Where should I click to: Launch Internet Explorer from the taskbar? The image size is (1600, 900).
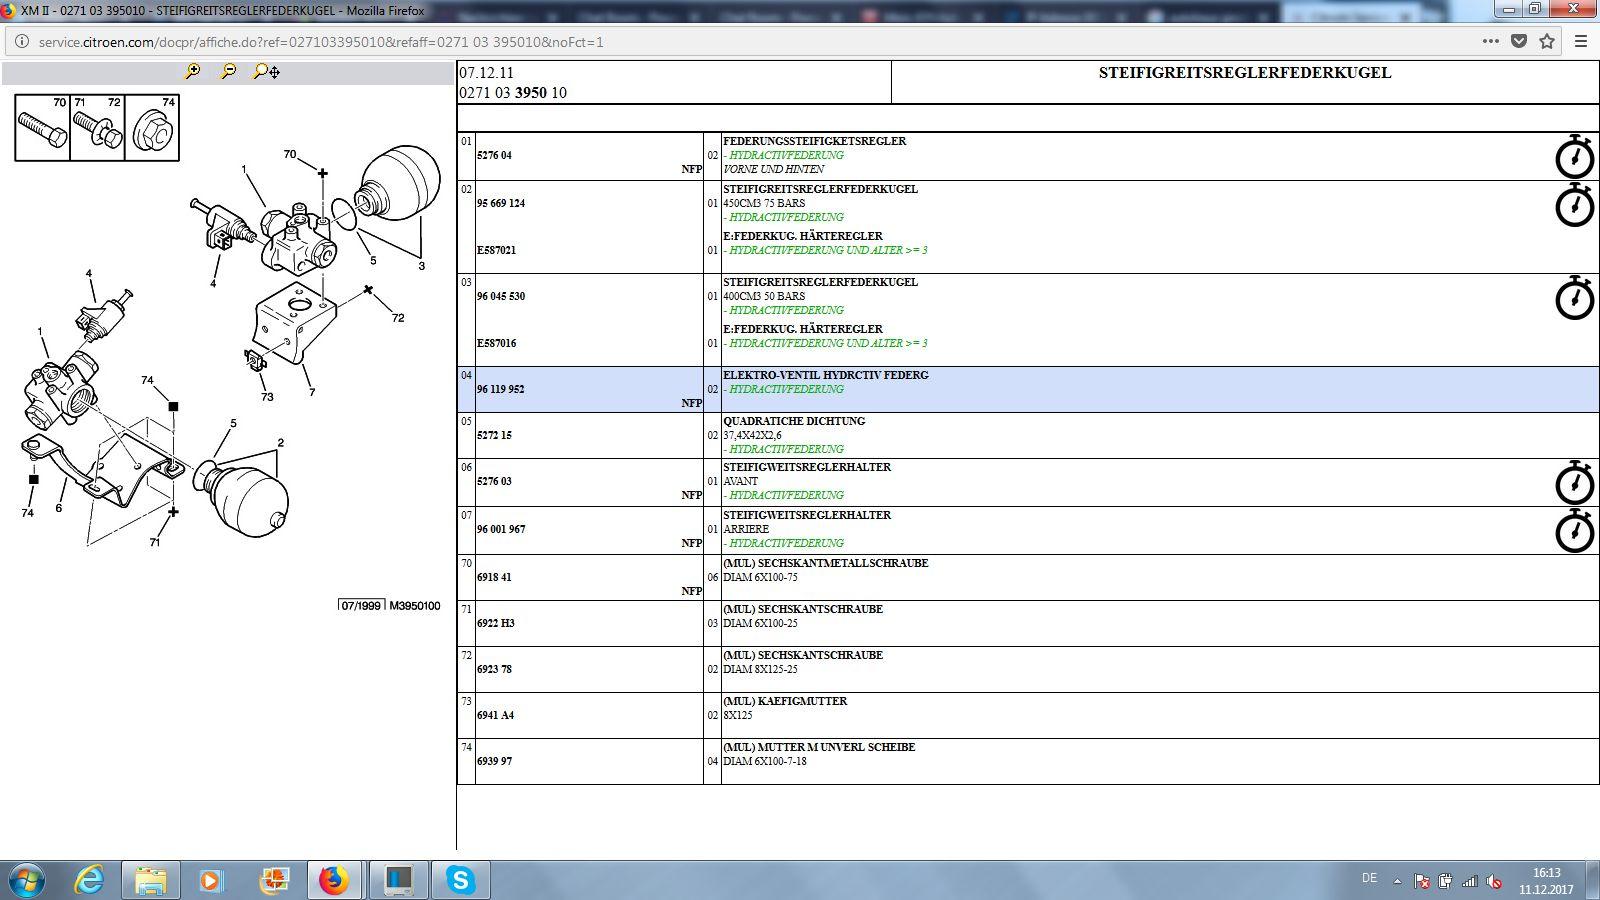tap(90, 880)
